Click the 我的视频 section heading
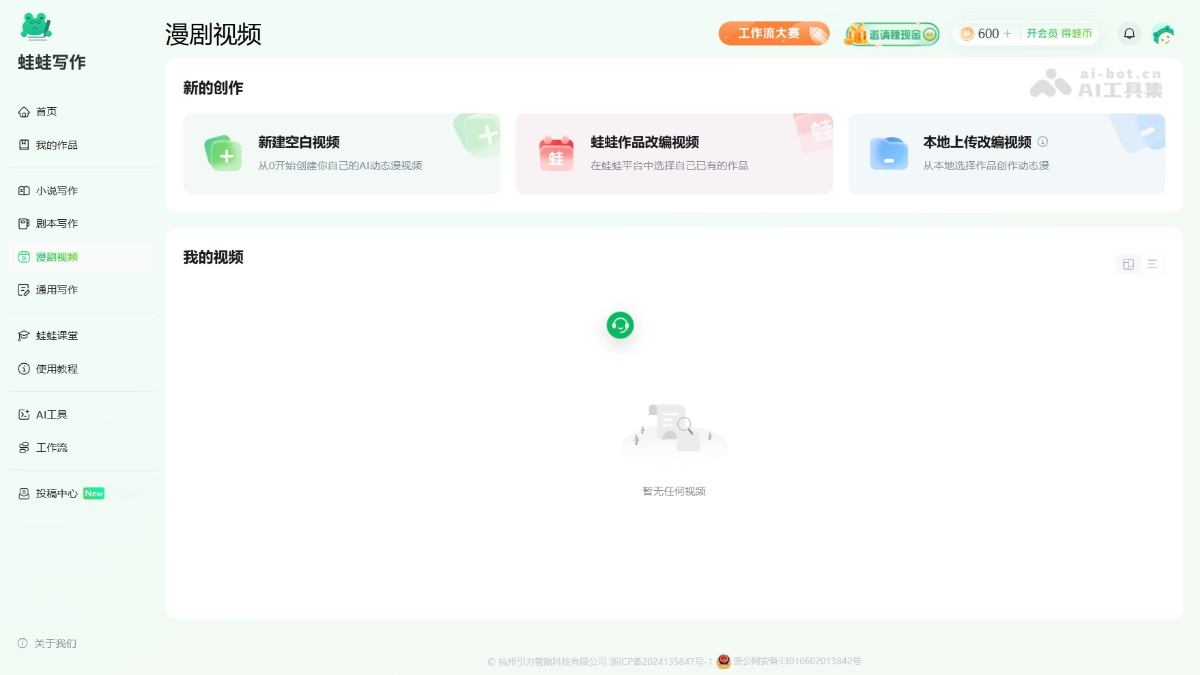The width and height of the screenshot is (1200, 675). click(213, 257)
